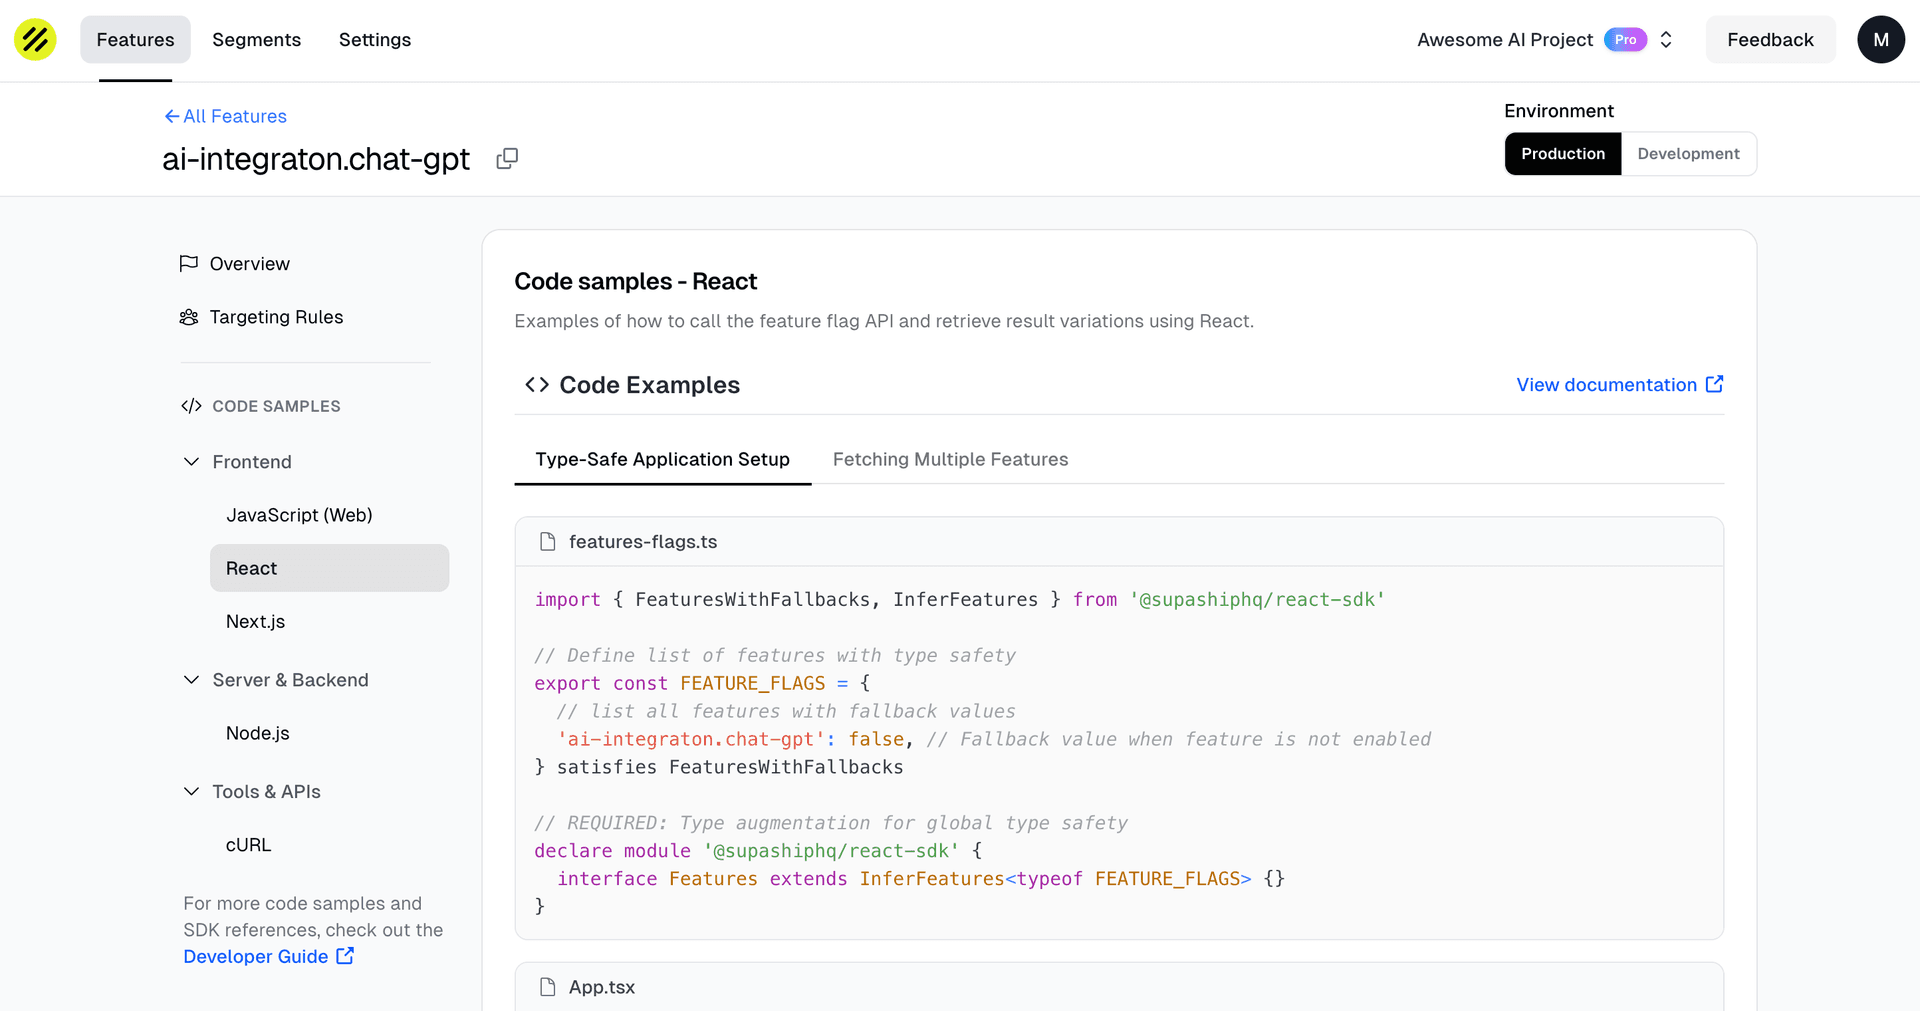
Task: Click the file icon beside App.tsx
Action: (x=547, y=987)
